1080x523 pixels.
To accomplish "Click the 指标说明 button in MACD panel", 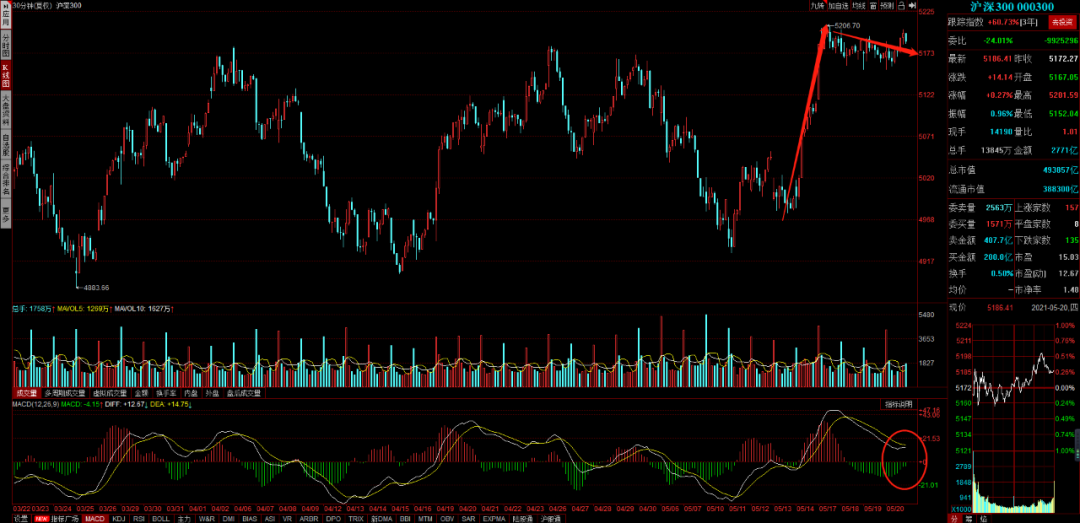I will (898, 404).
